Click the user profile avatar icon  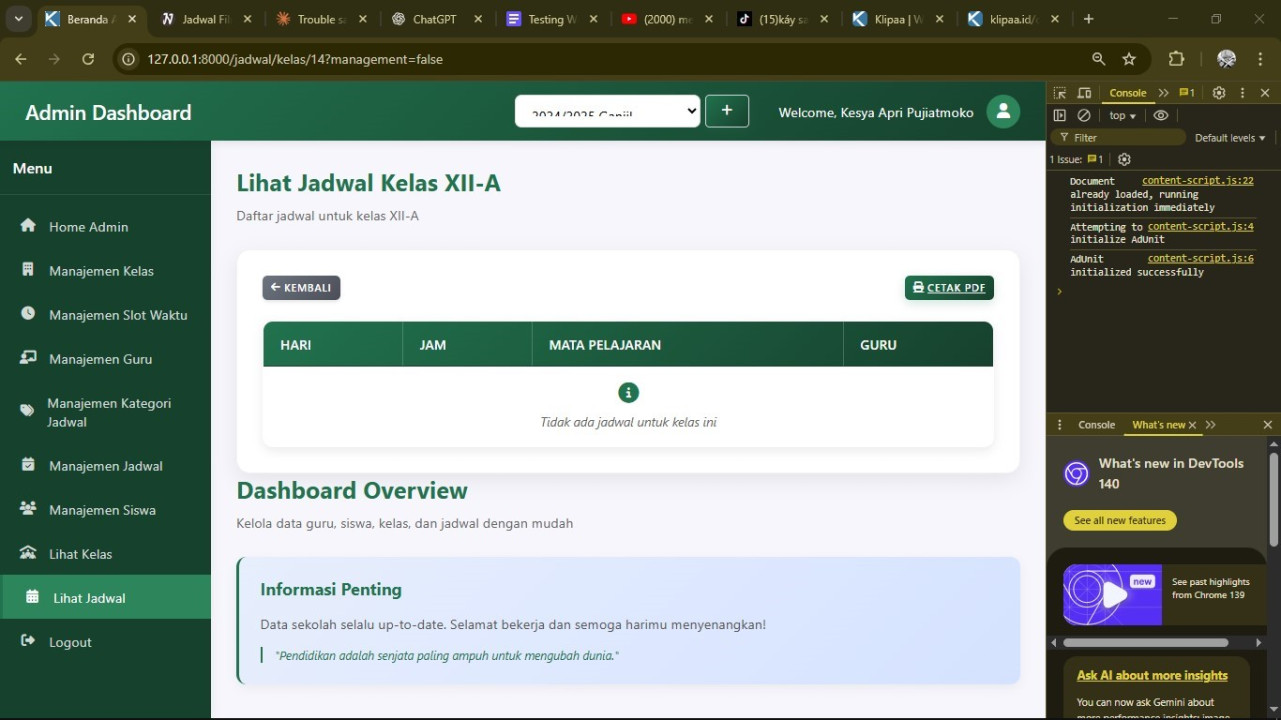[x=1003, y=112]
